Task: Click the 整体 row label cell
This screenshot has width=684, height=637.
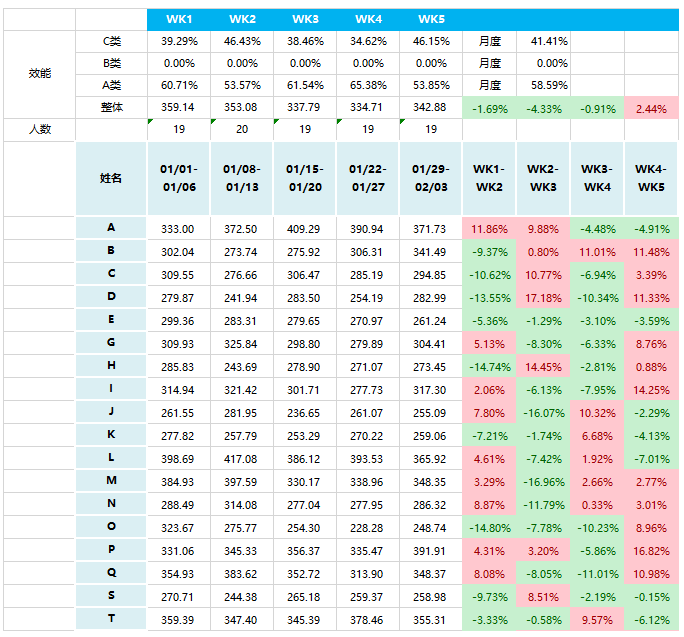Action: [x=111, y=107]
